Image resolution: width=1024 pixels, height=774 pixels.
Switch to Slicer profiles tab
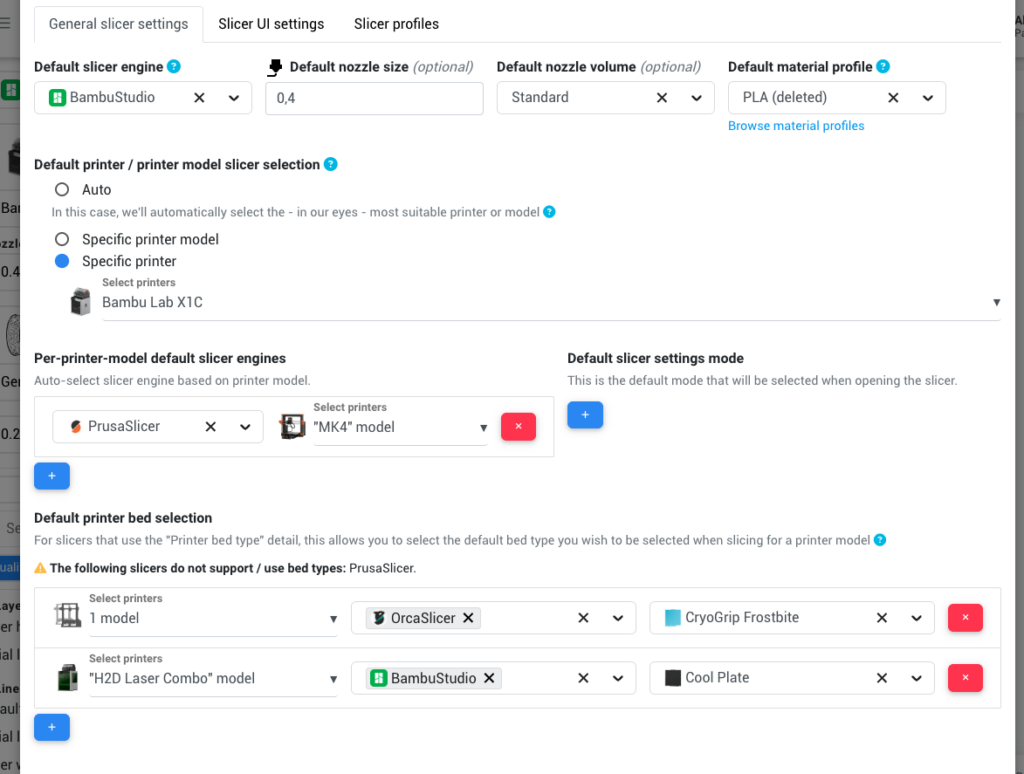[x=396, y=24]
